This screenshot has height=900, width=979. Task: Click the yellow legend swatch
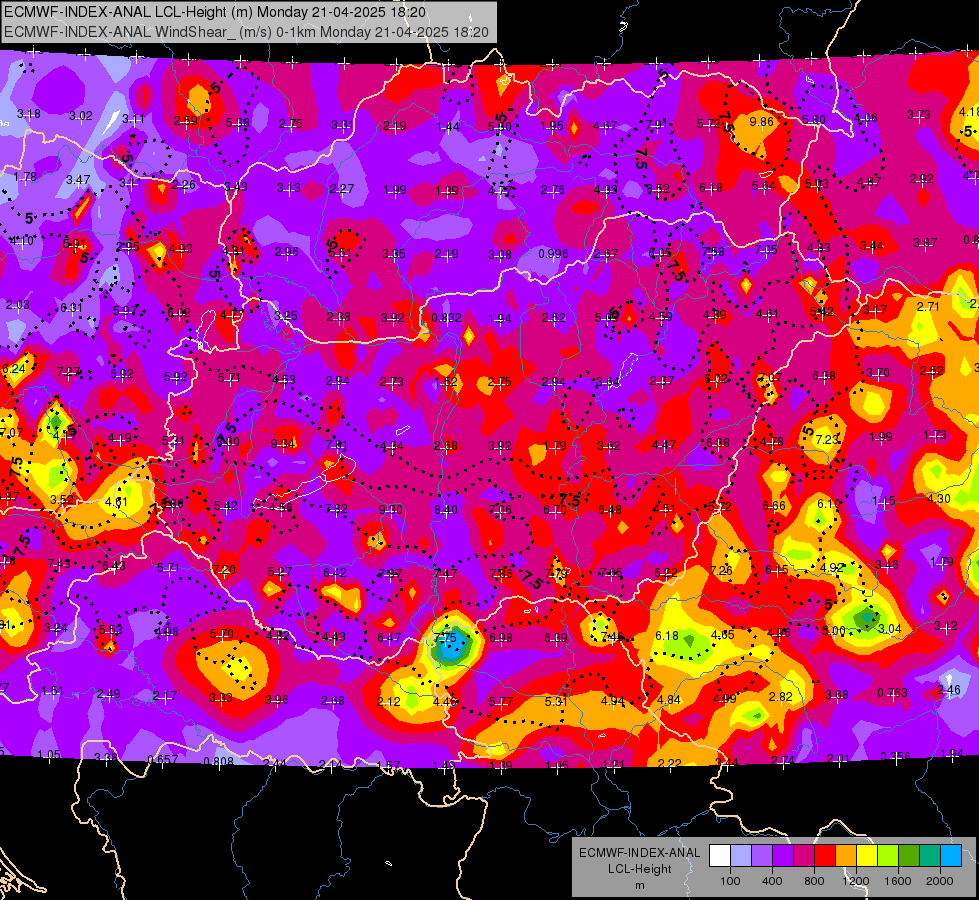(x=867, y=856)
